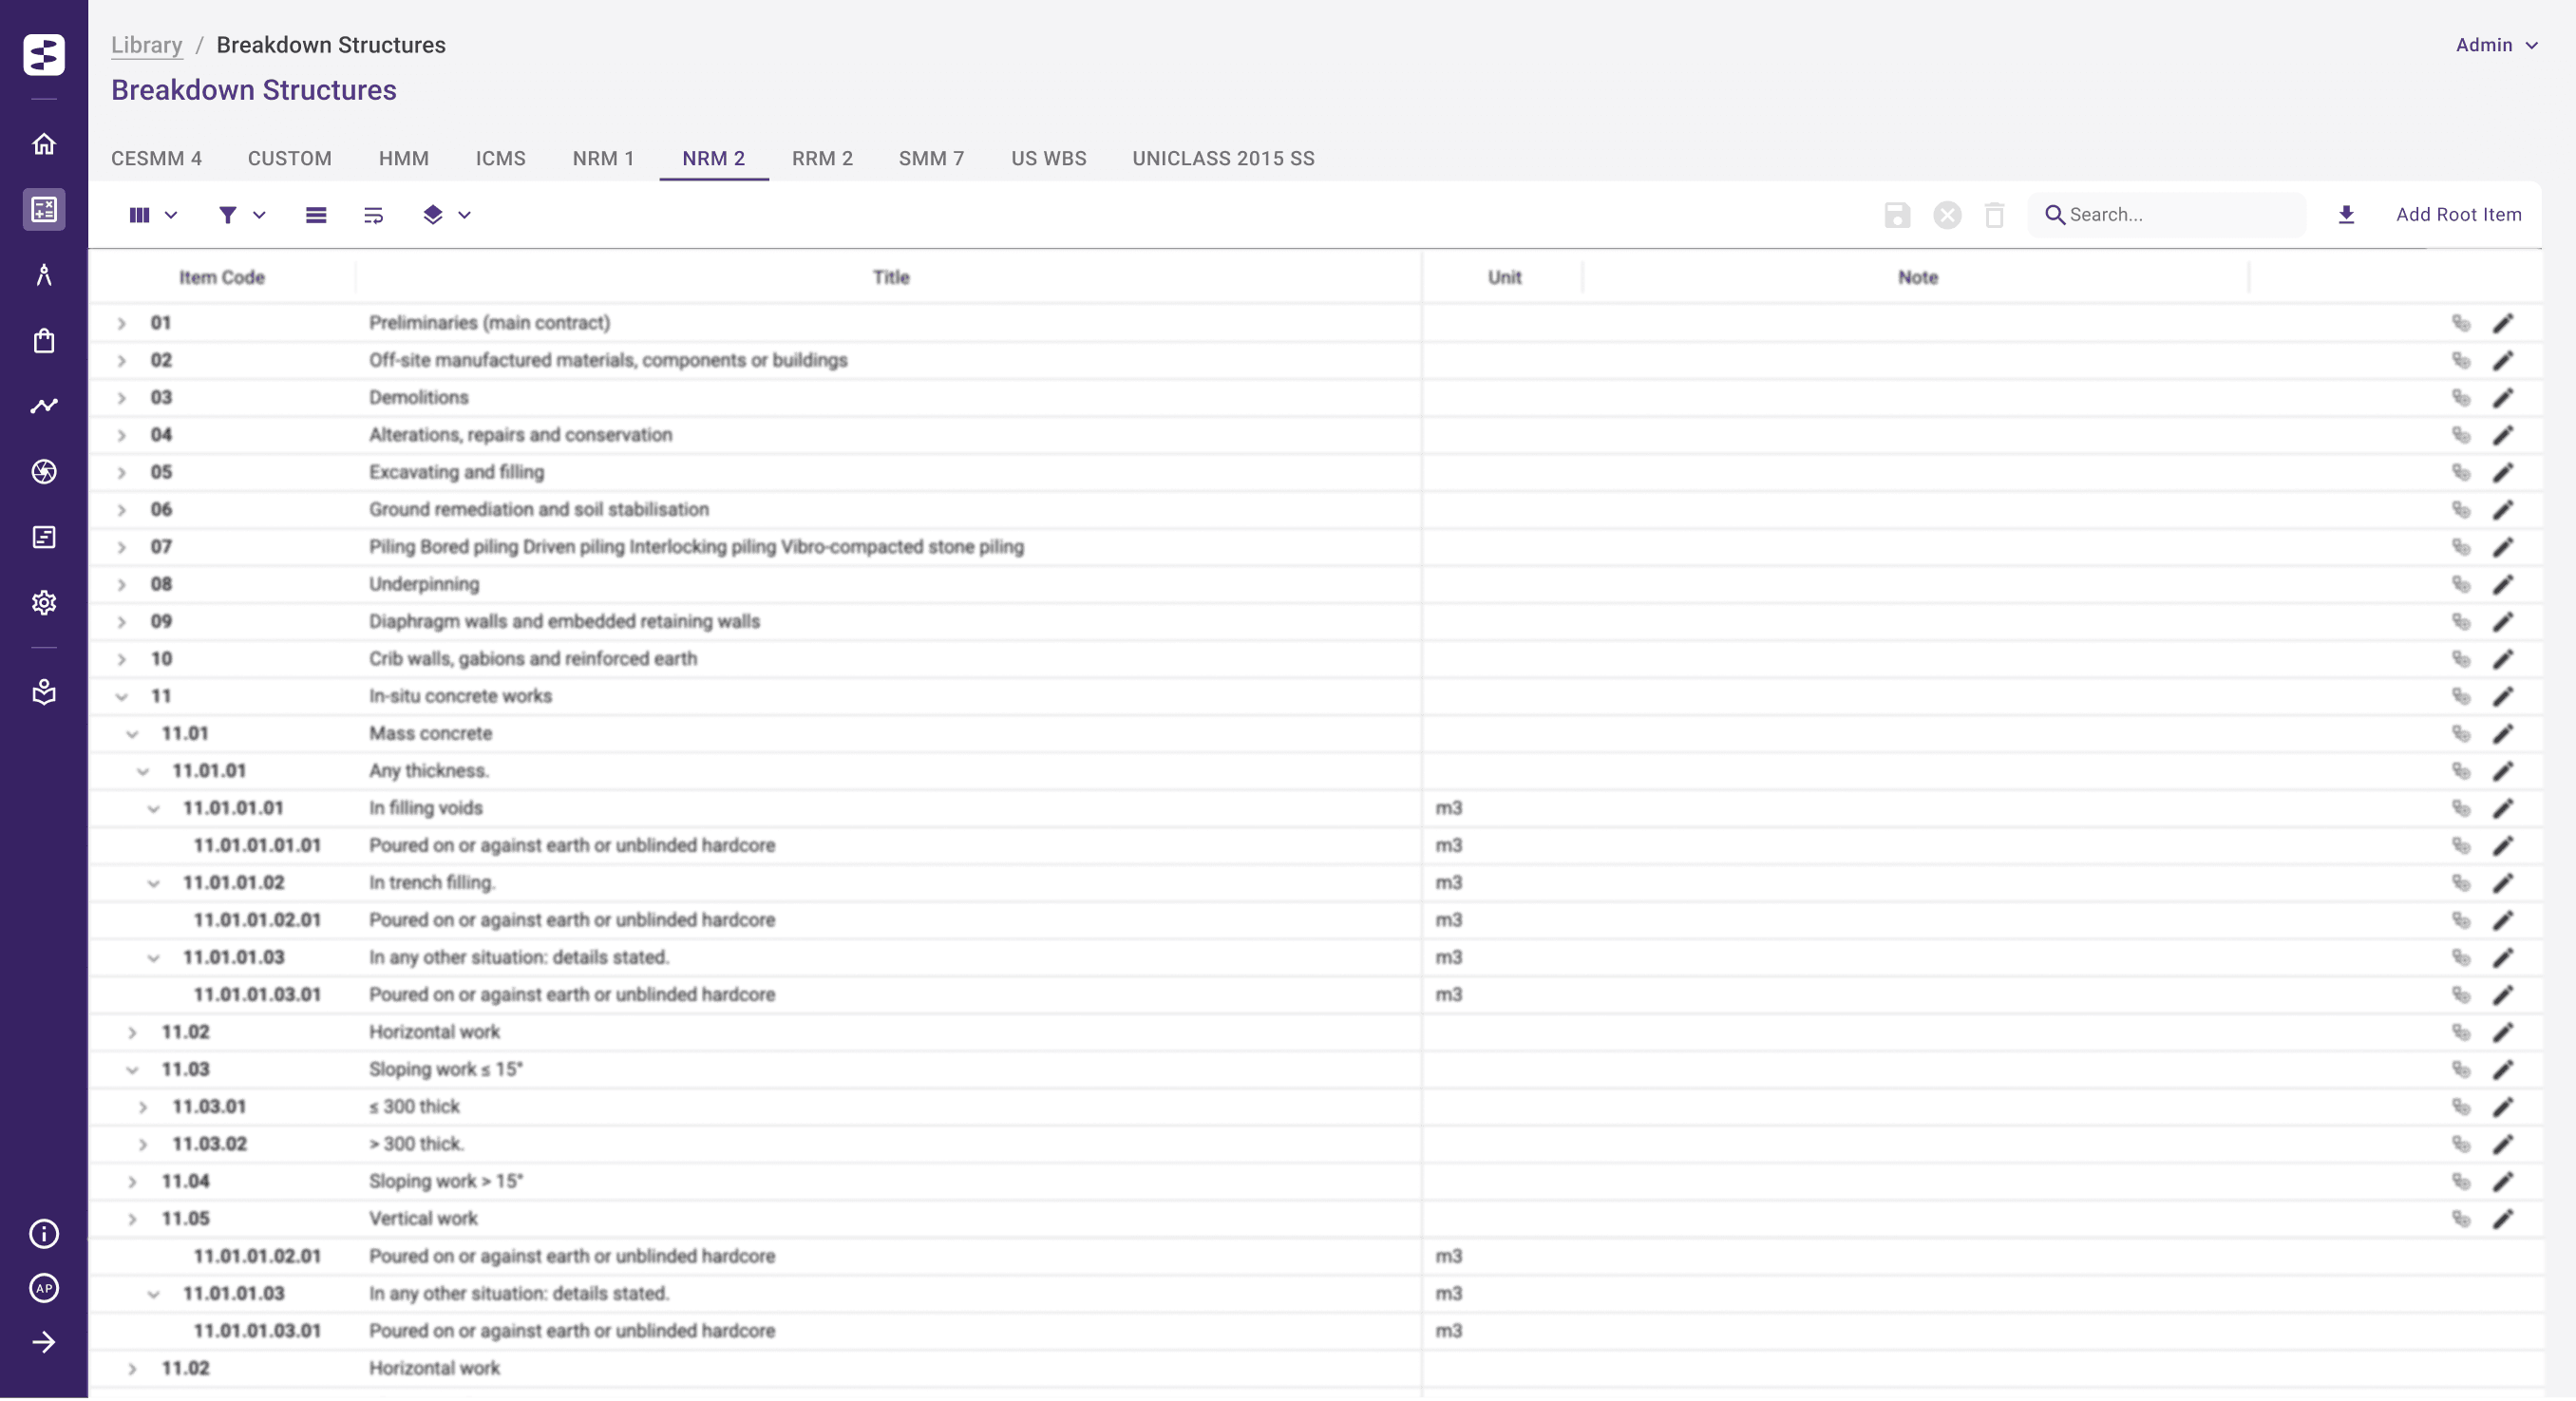Open the columns chooser icon

click(140, 215)
